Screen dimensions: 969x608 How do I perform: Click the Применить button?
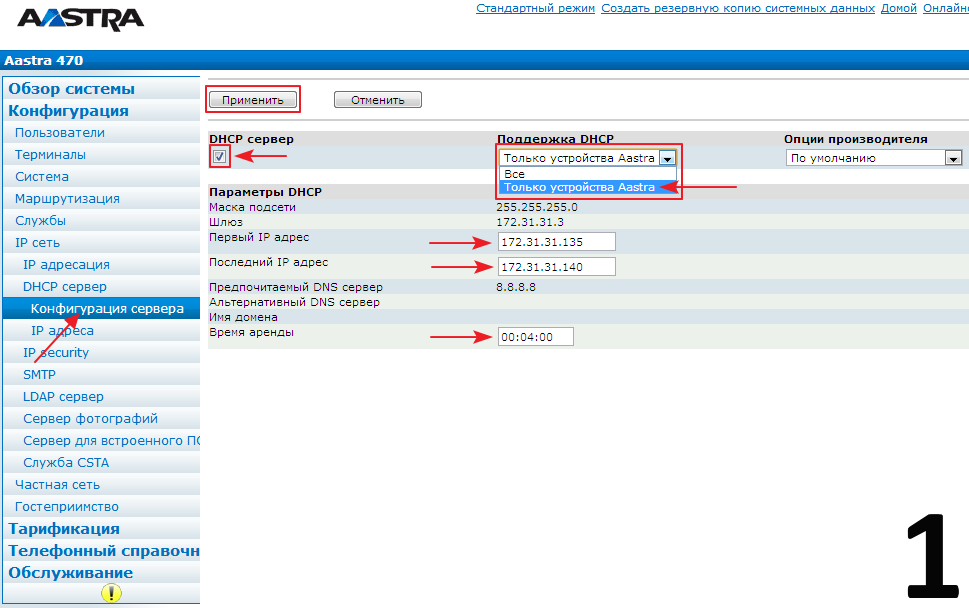253,100
